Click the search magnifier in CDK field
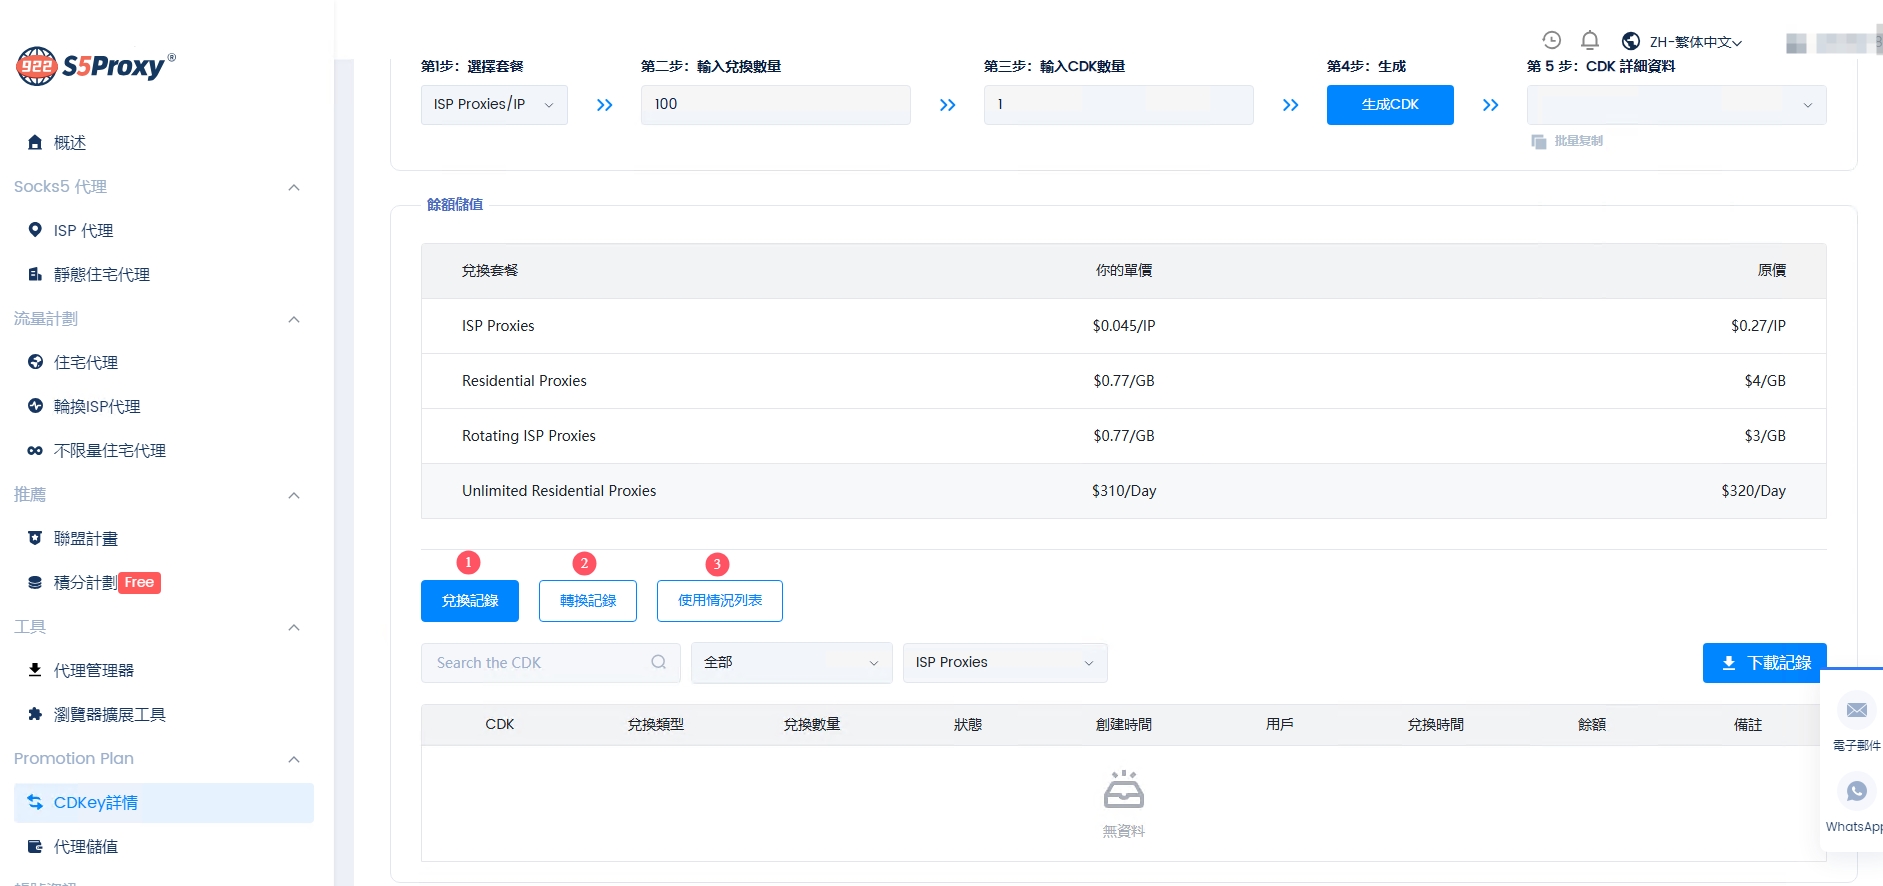The height and width of the screenshot is (886, 1883). point(658,662)
